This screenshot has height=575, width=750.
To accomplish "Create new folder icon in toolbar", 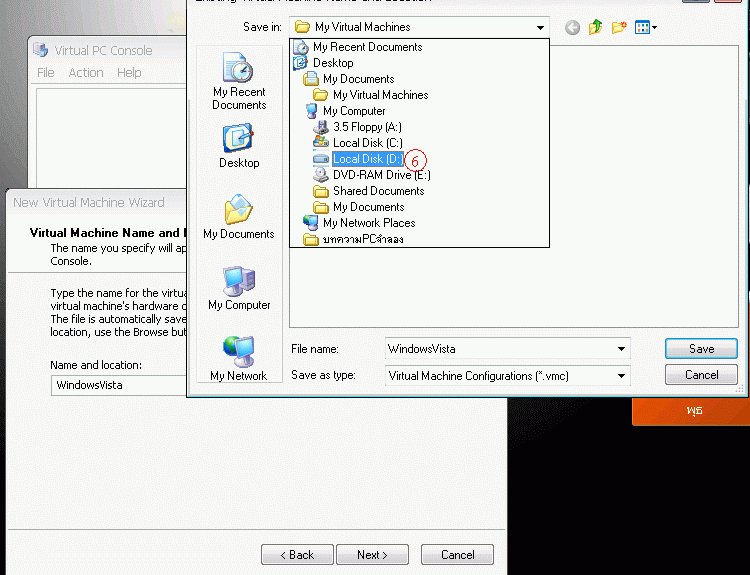I will click(619, 27).
